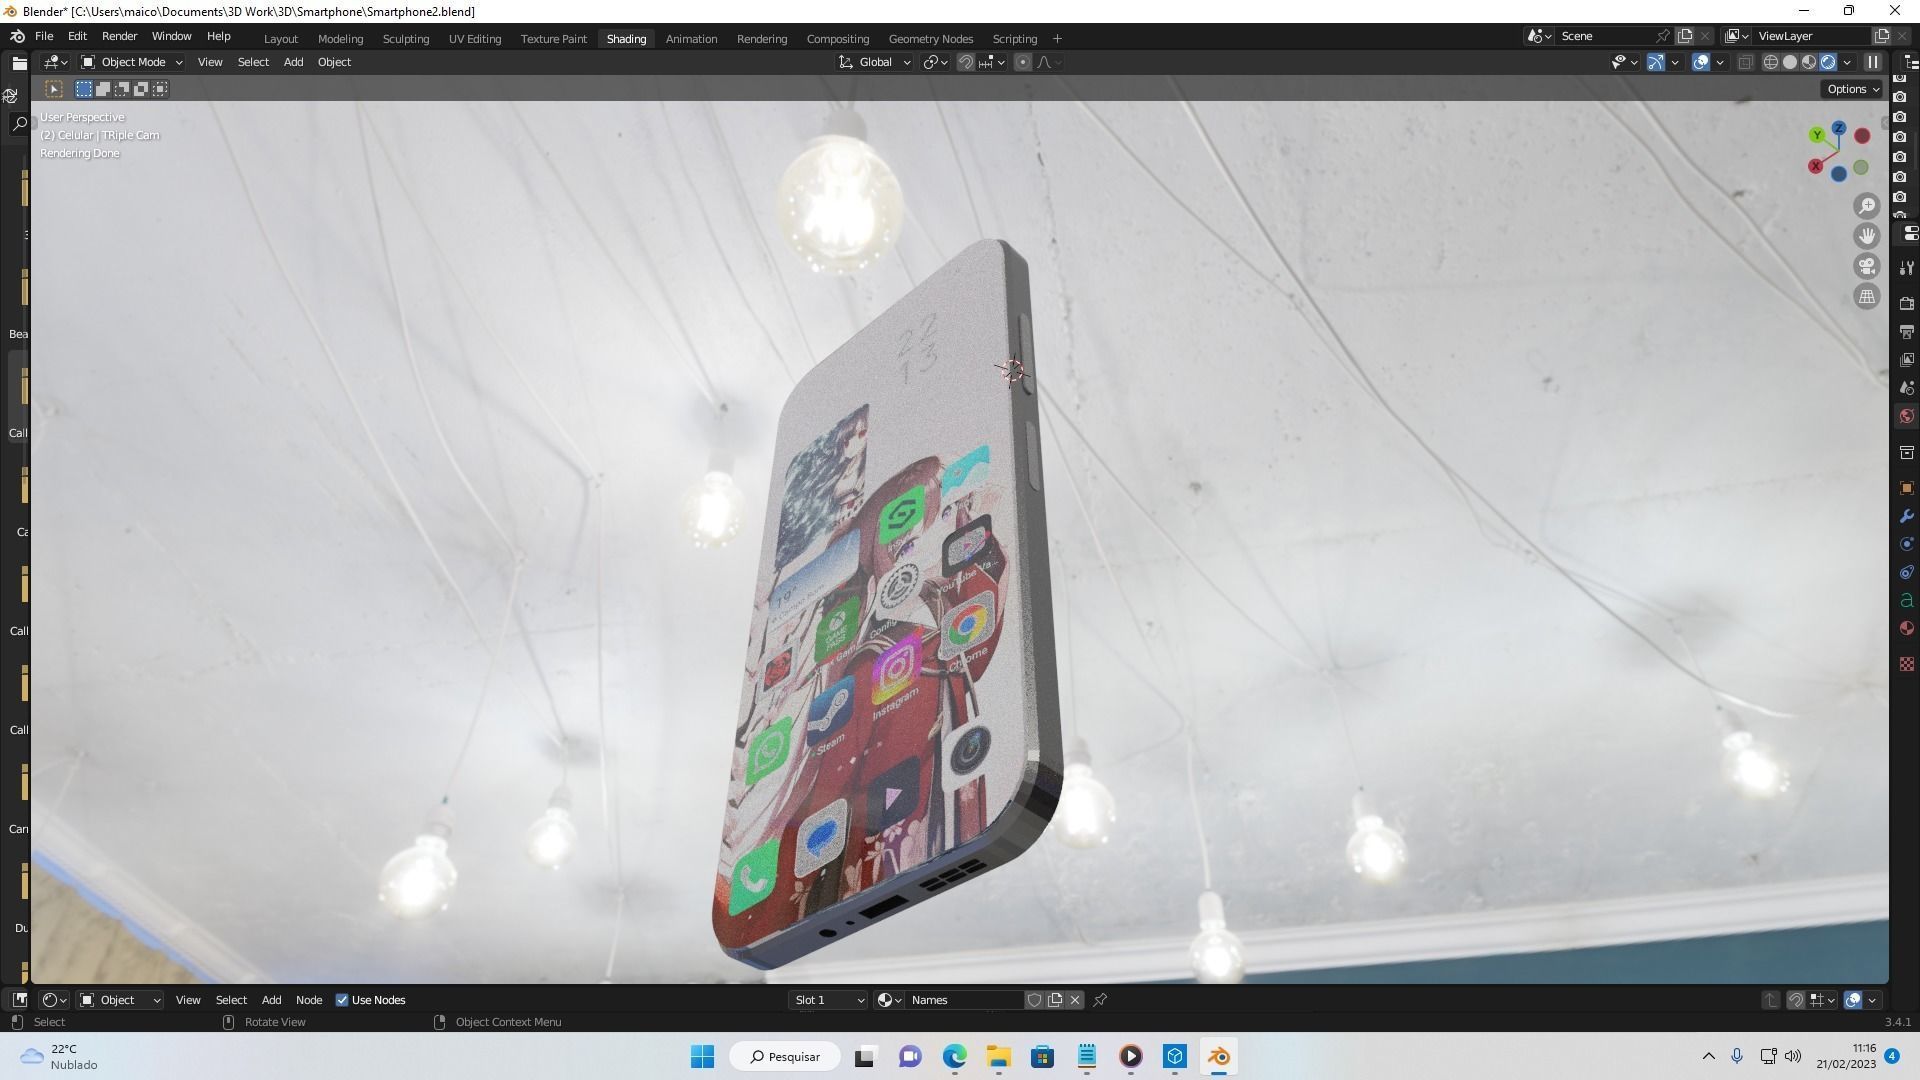Open the shader type Object dropdown
Viewport: 1920px width, 1080px height.
coord(120,1000)
